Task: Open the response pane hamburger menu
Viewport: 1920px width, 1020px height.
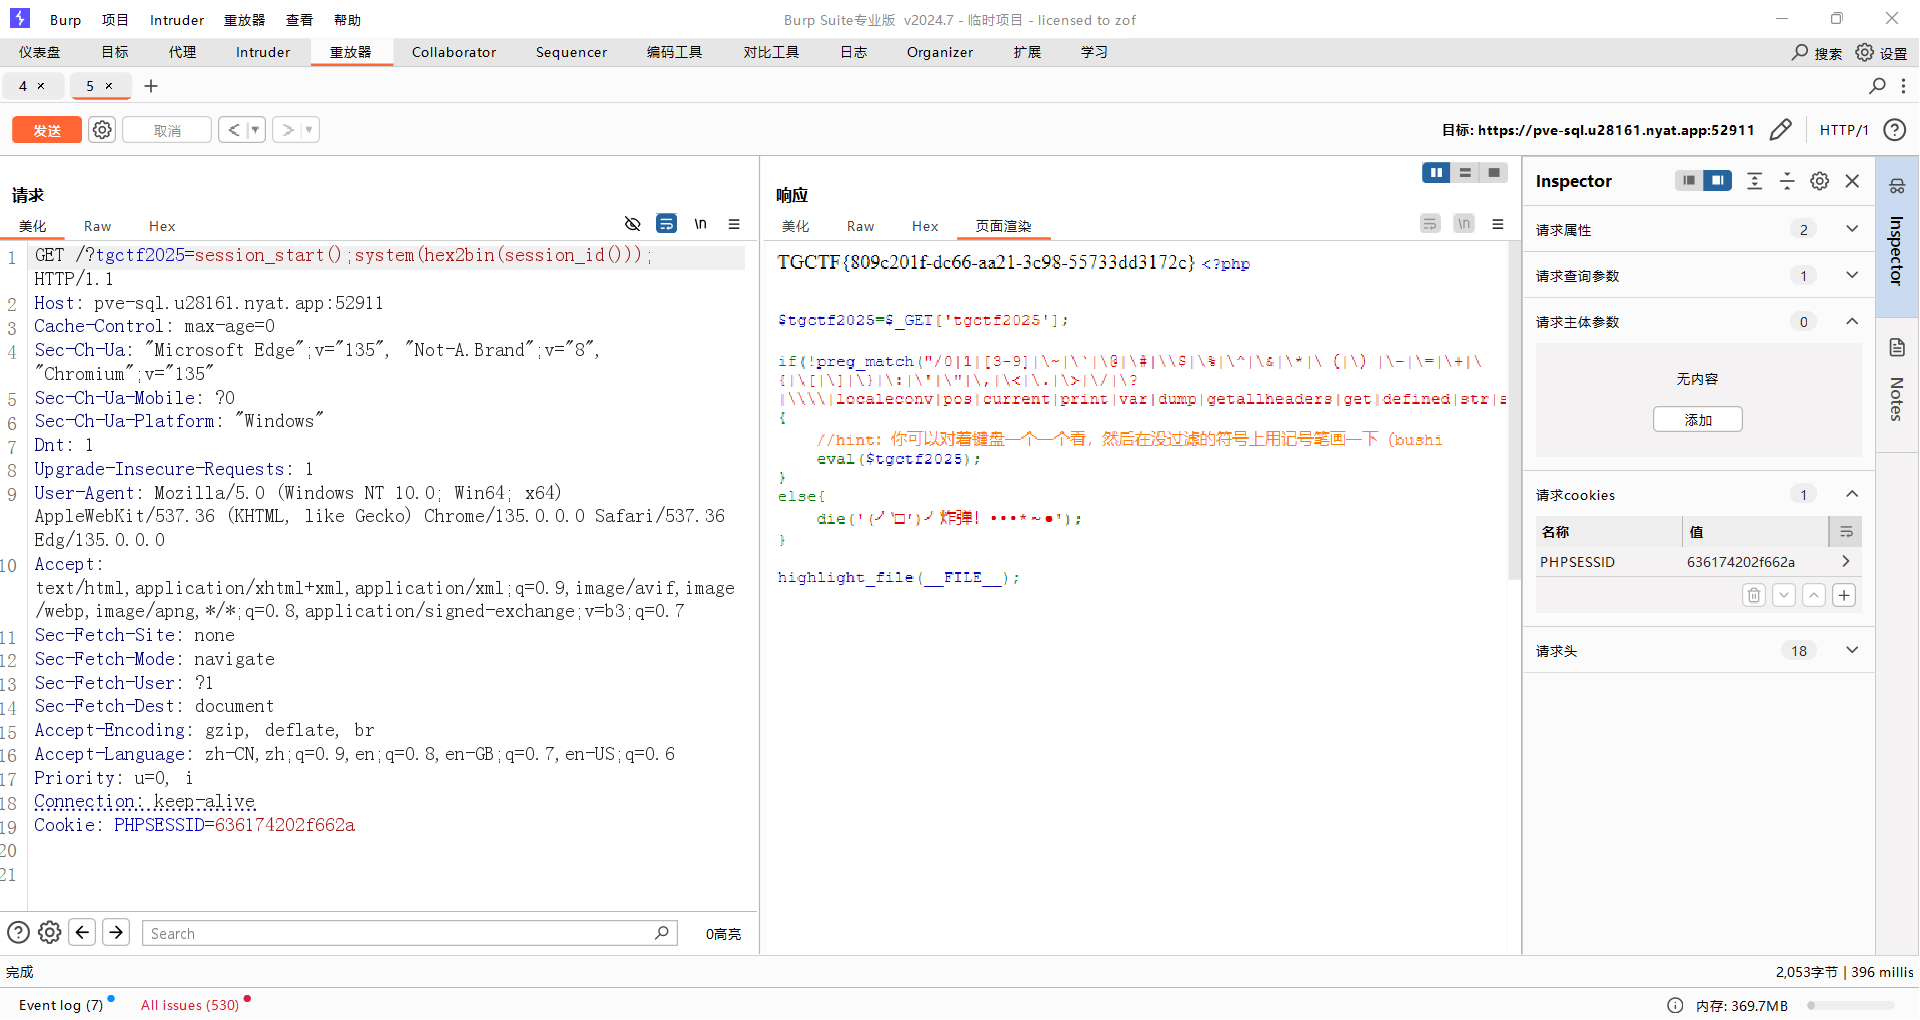Action: [1498, 224]
